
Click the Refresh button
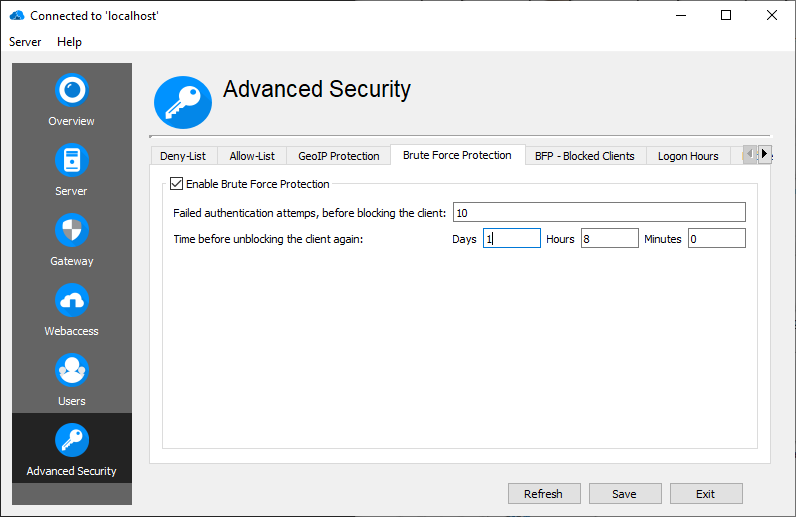click(x=544, y=494)
